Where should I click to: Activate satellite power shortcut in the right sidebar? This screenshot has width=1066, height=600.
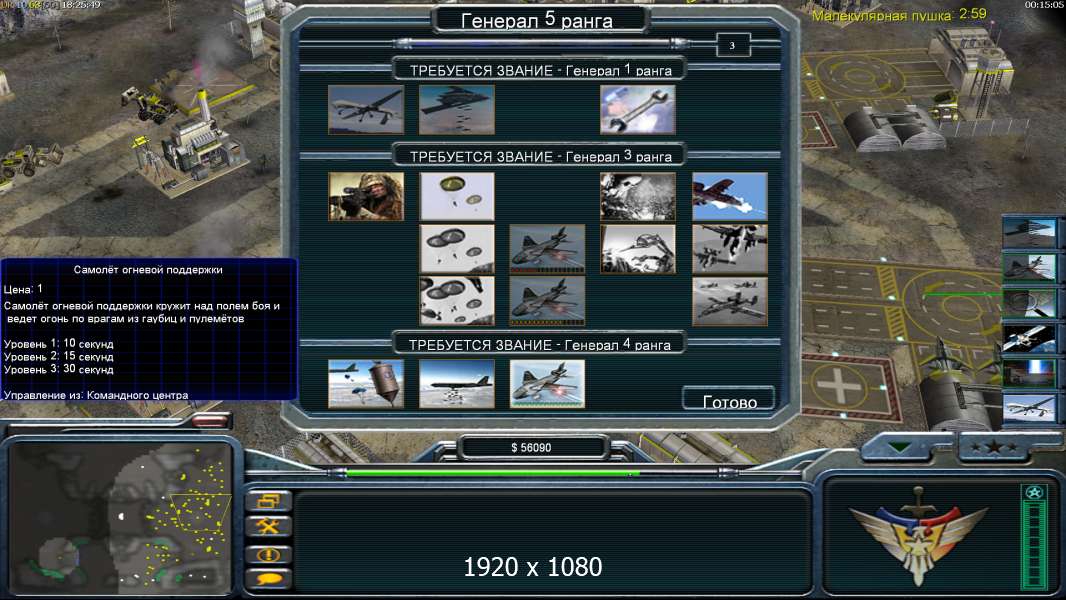point(1029,338)
